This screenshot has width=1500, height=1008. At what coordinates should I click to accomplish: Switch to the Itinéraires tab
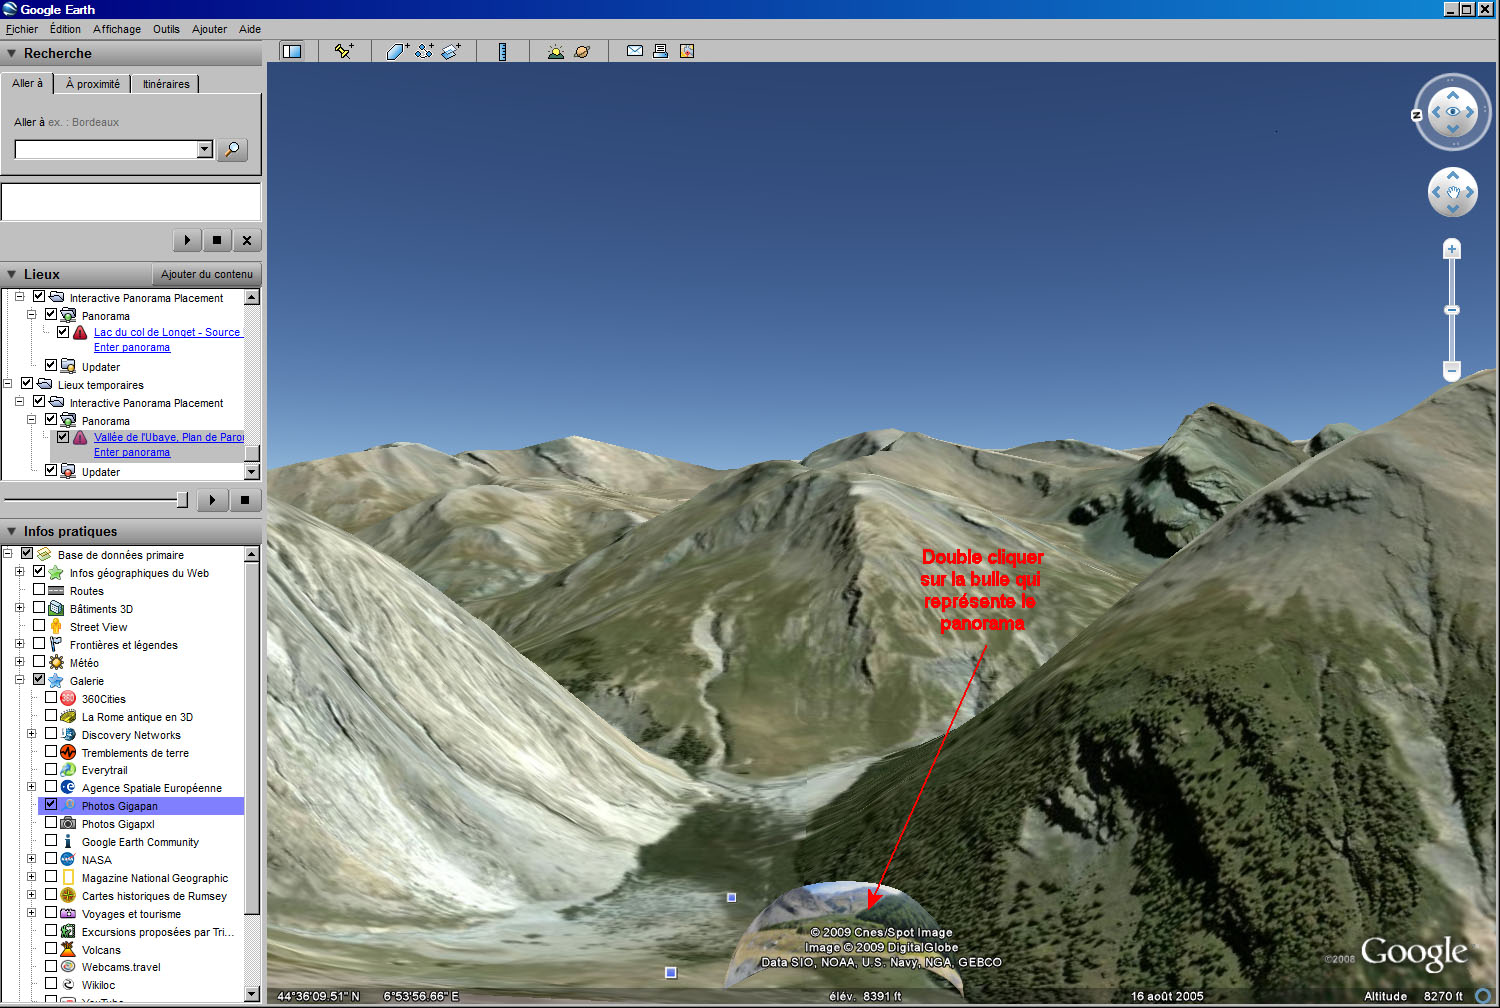166,84
